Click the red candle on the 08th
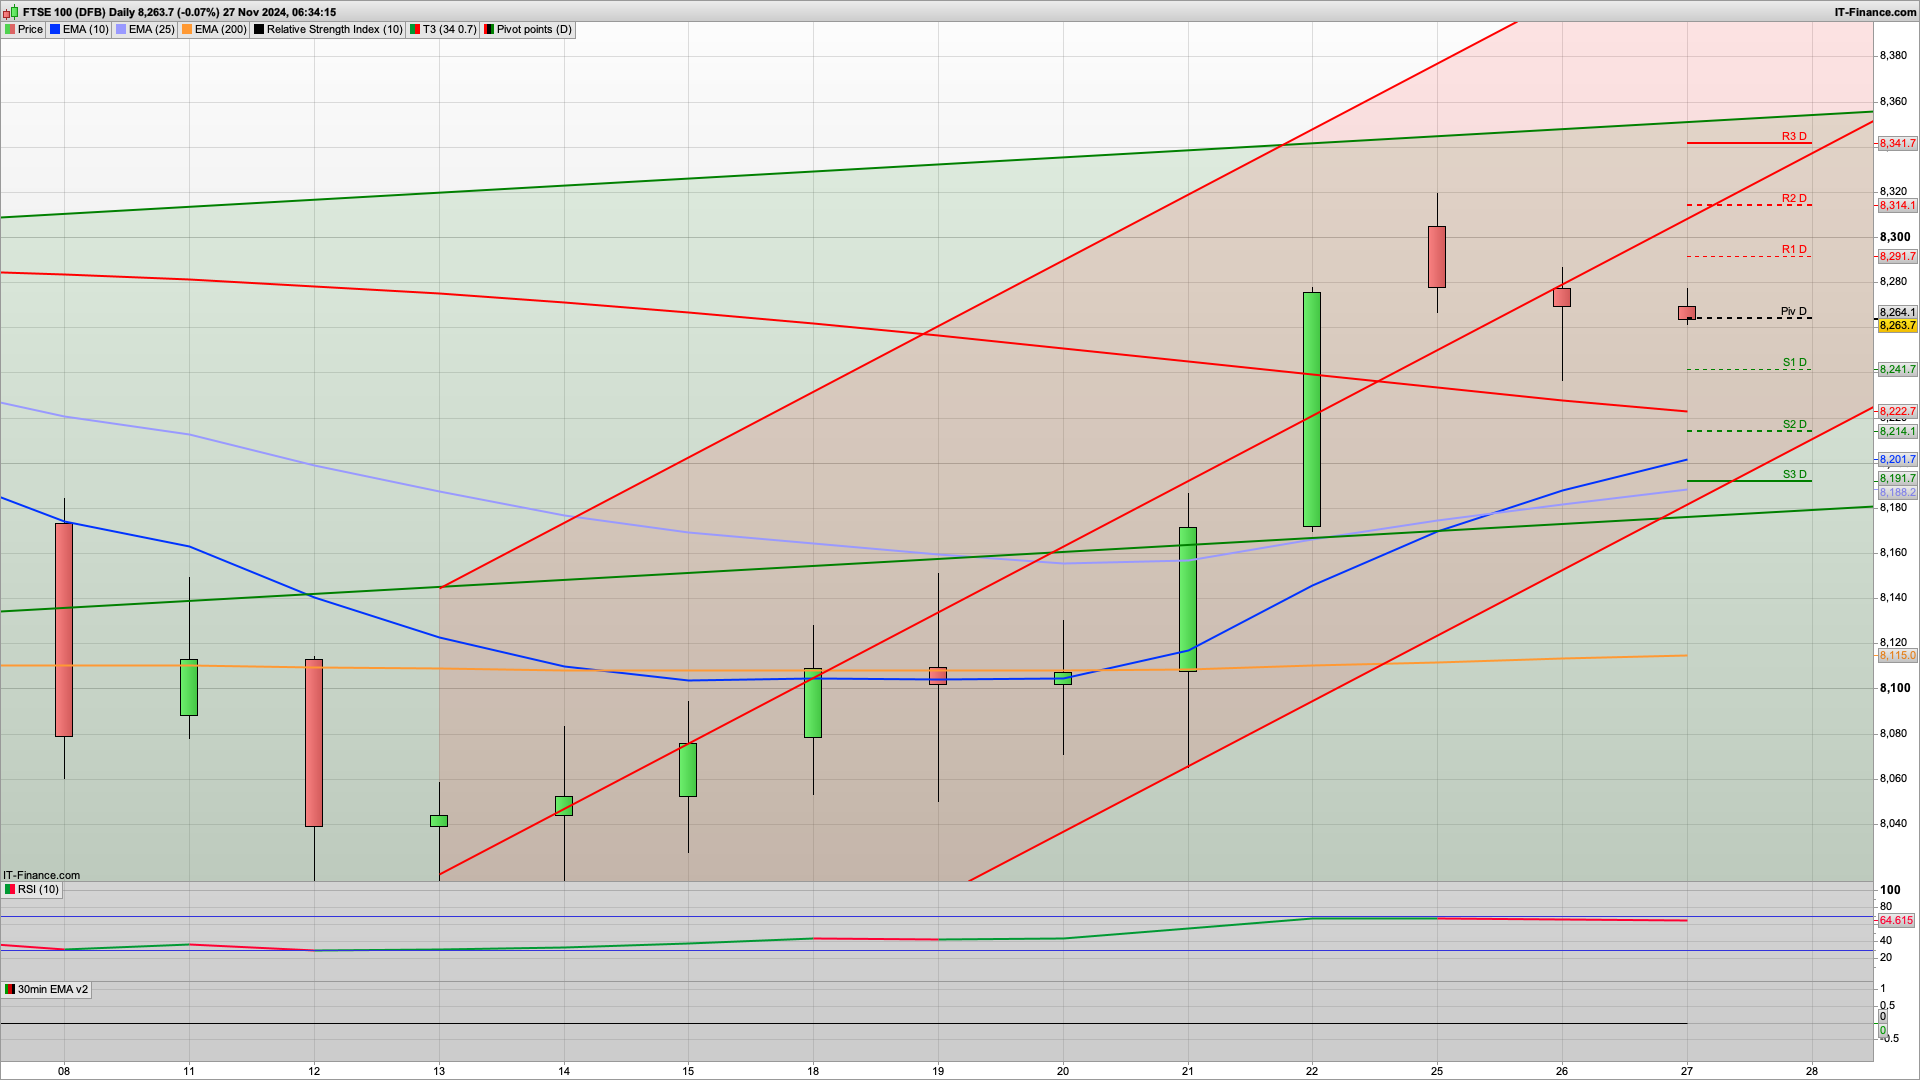 [64, 630]
